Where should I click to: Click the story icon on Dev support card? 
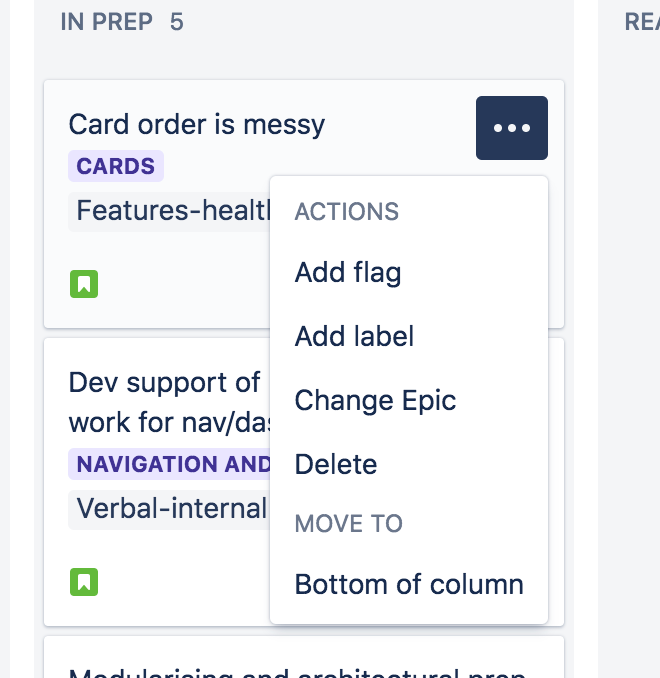[84, 582]
